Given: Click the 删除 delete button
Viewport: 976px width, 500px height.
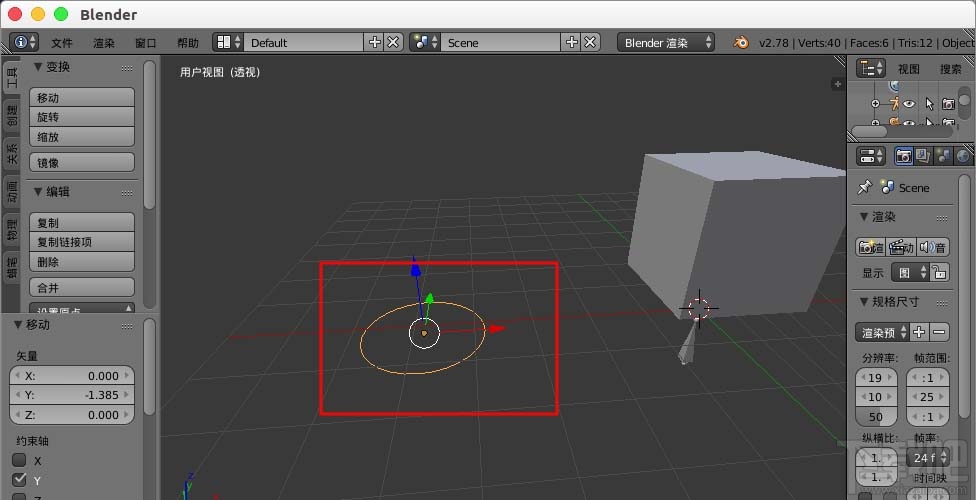Looking at the screenshot, I should coord(82,262).
